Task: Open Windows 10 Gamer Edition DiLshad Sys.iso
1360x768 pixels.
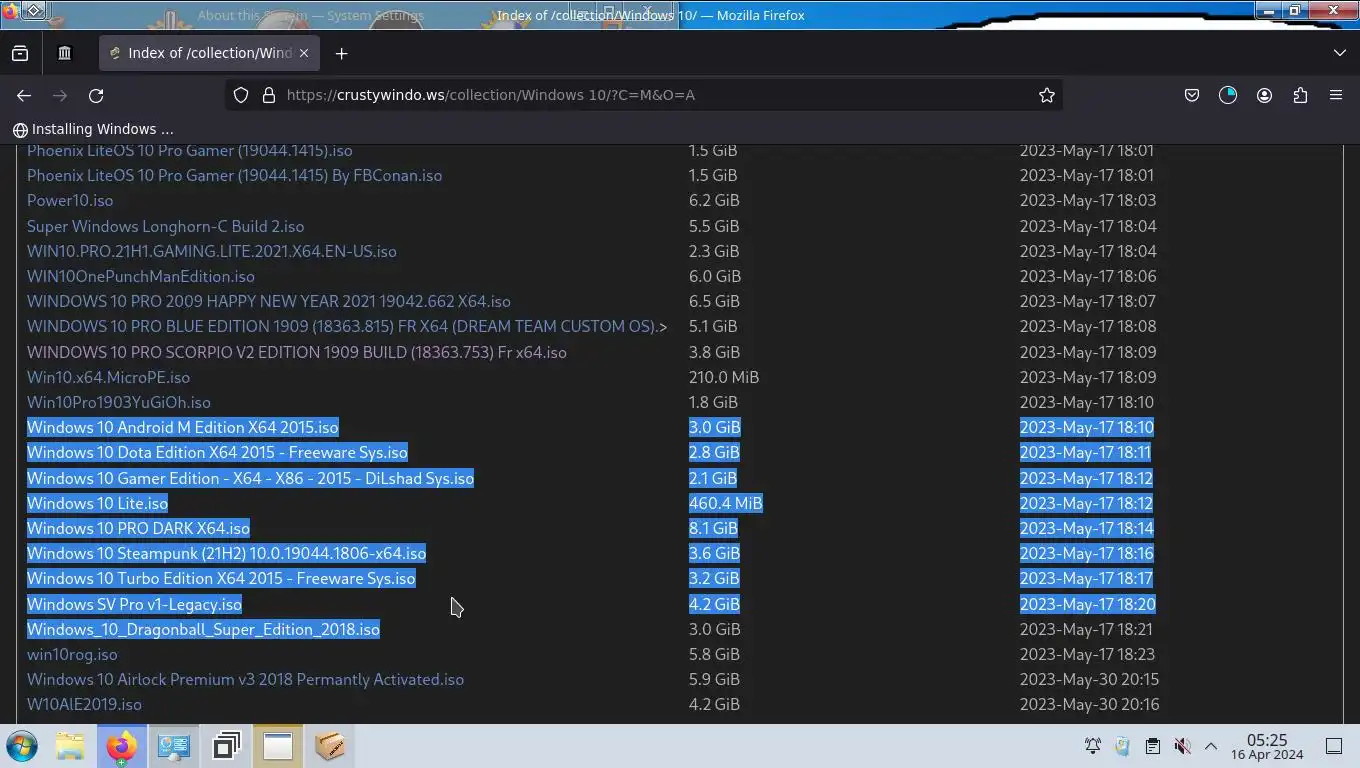Action: (x=250, y=478)
